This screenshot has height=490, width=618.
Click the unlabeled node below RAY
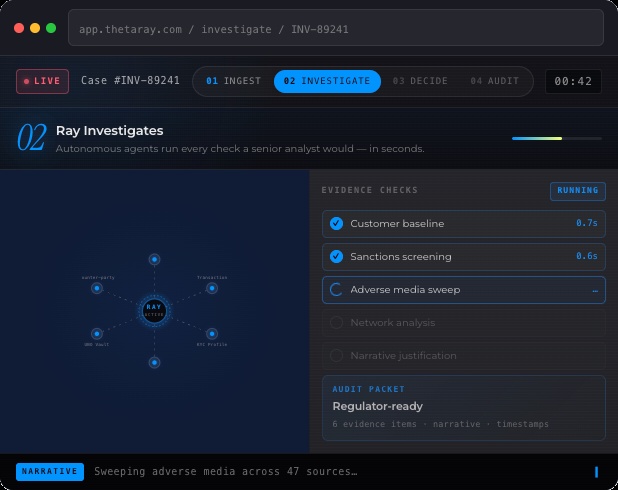[x=154, y=362]
